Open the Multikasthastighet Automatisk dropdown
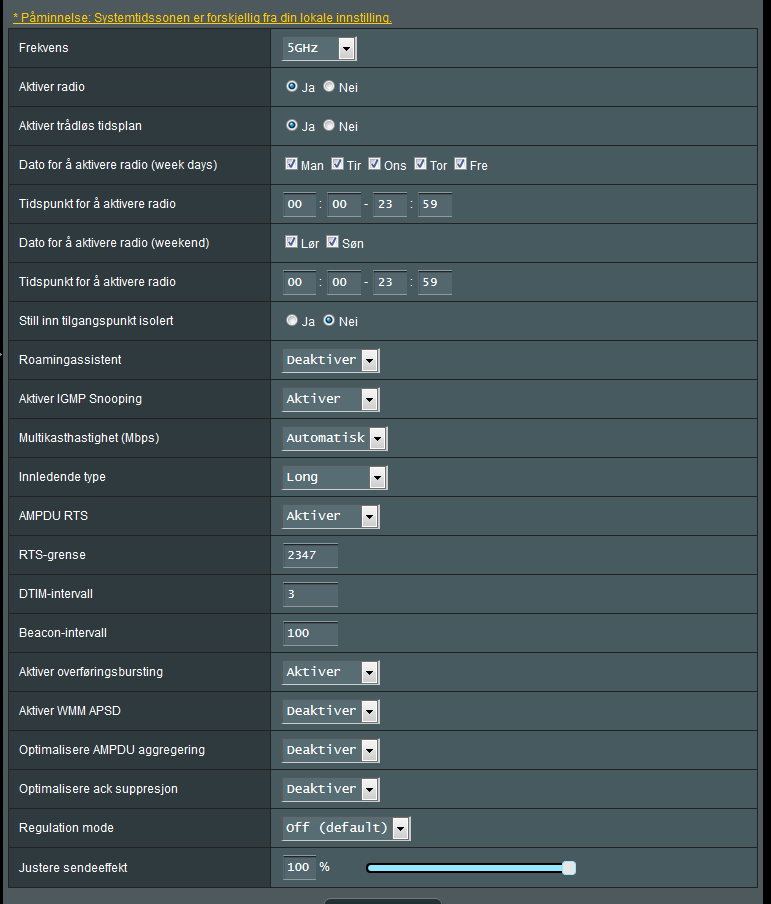This screenshot has height=904, width=771. point(334,438)
